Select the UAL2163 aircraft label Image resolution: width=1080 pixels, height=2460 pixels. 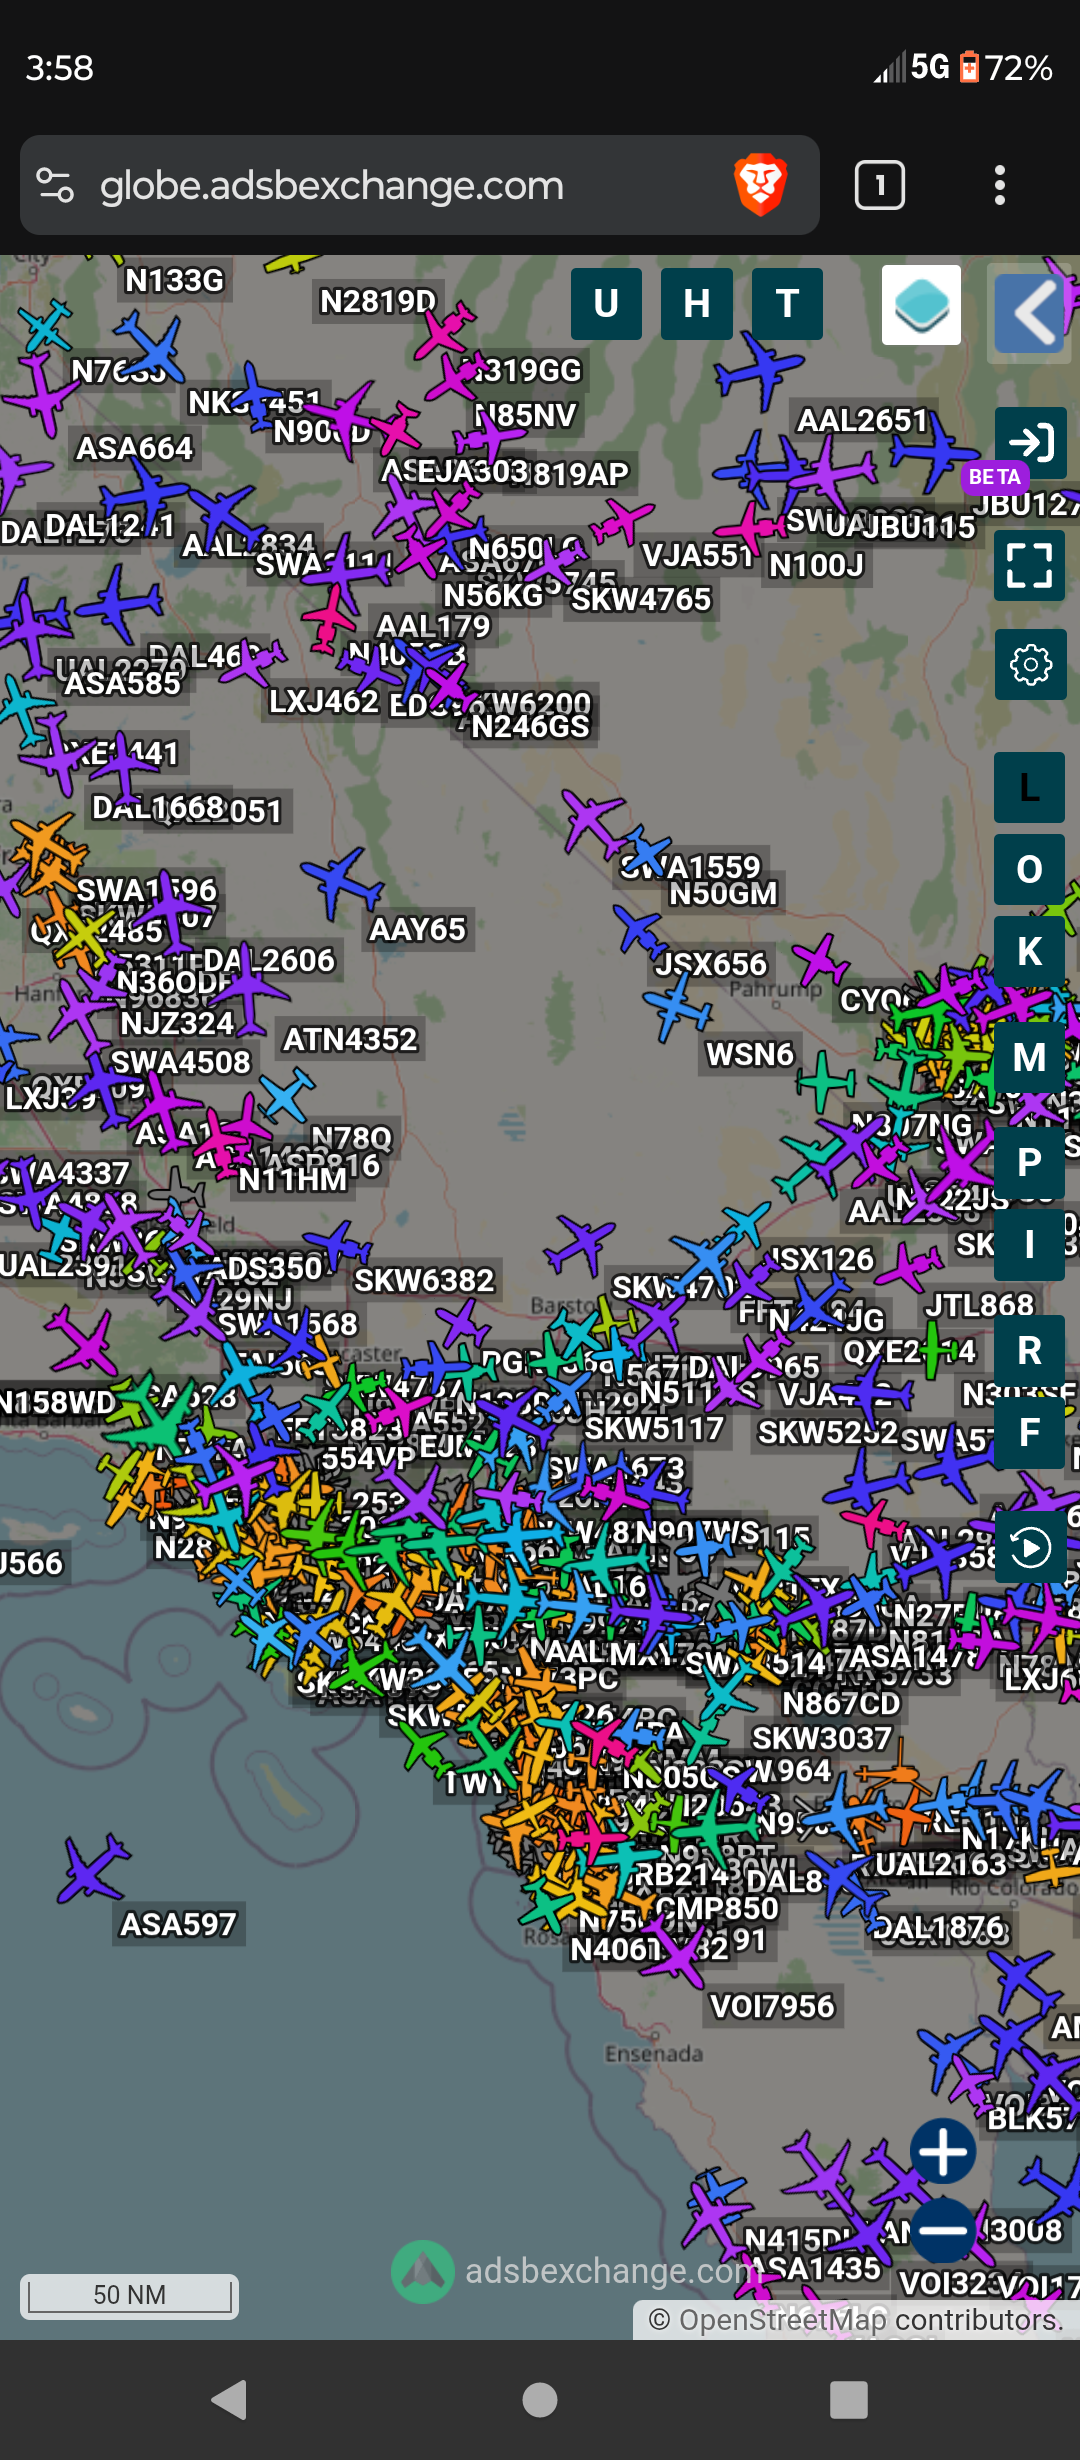pos(941,1864)
